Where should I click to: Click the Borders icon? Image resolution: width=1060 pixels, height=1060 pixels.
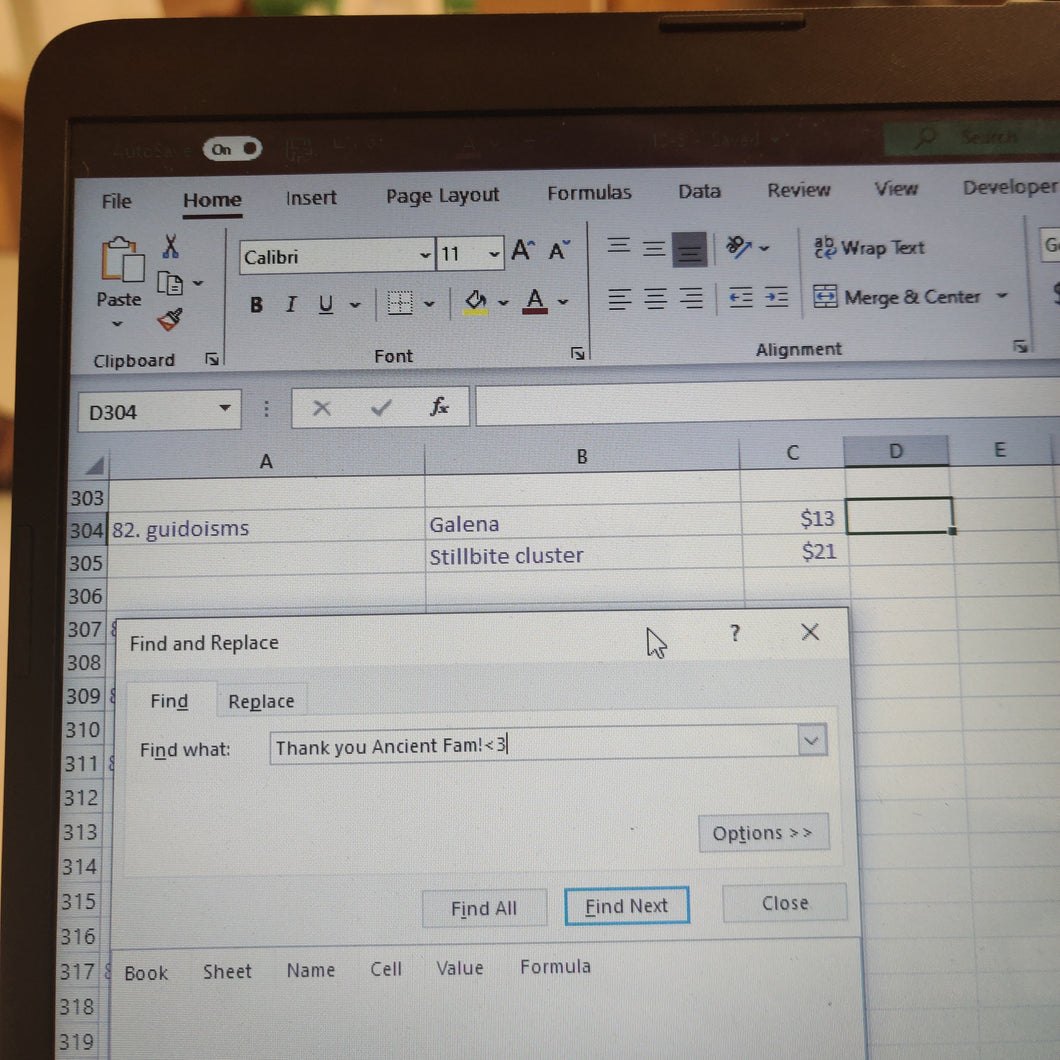(x=400, y=302)
